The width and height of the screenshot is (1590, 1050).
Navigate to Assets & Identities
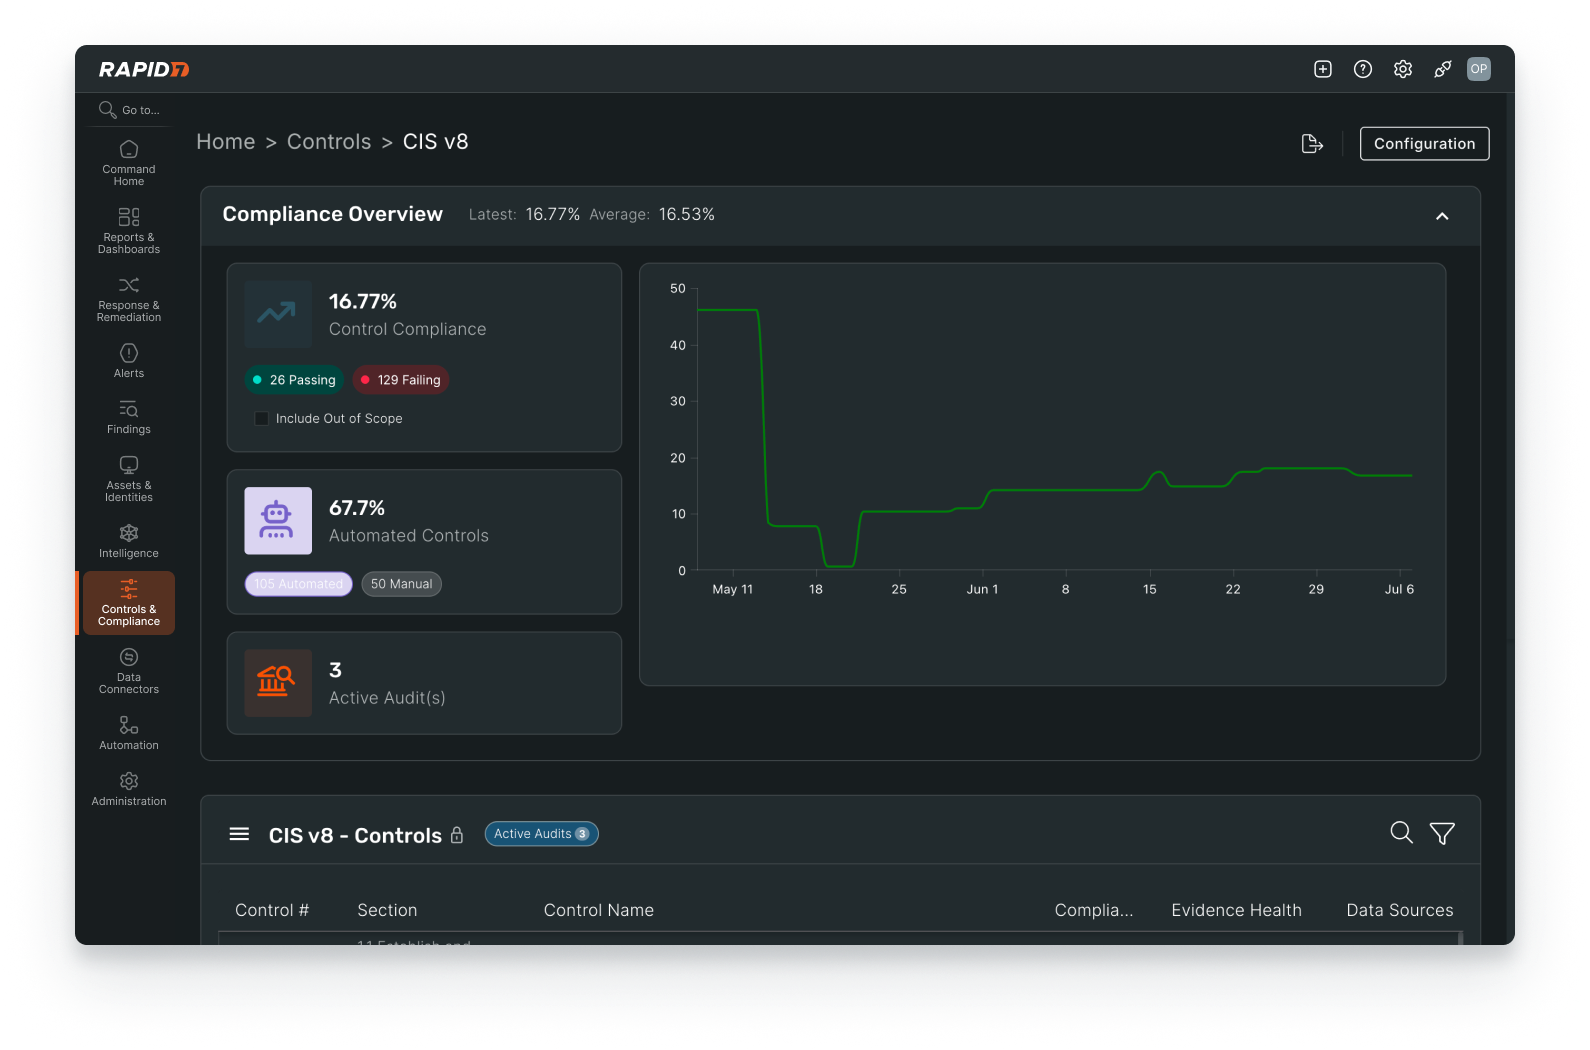click(129, 479)
